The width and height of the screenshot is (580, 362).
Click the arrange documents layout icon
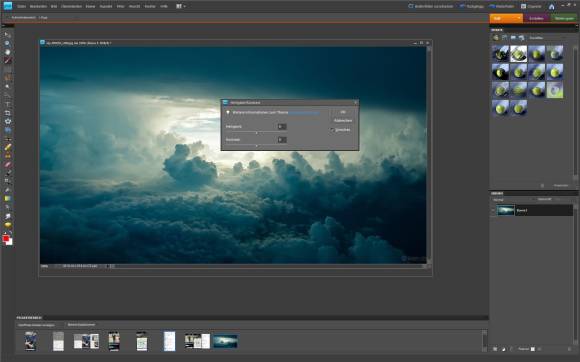[x=179, y=6]
